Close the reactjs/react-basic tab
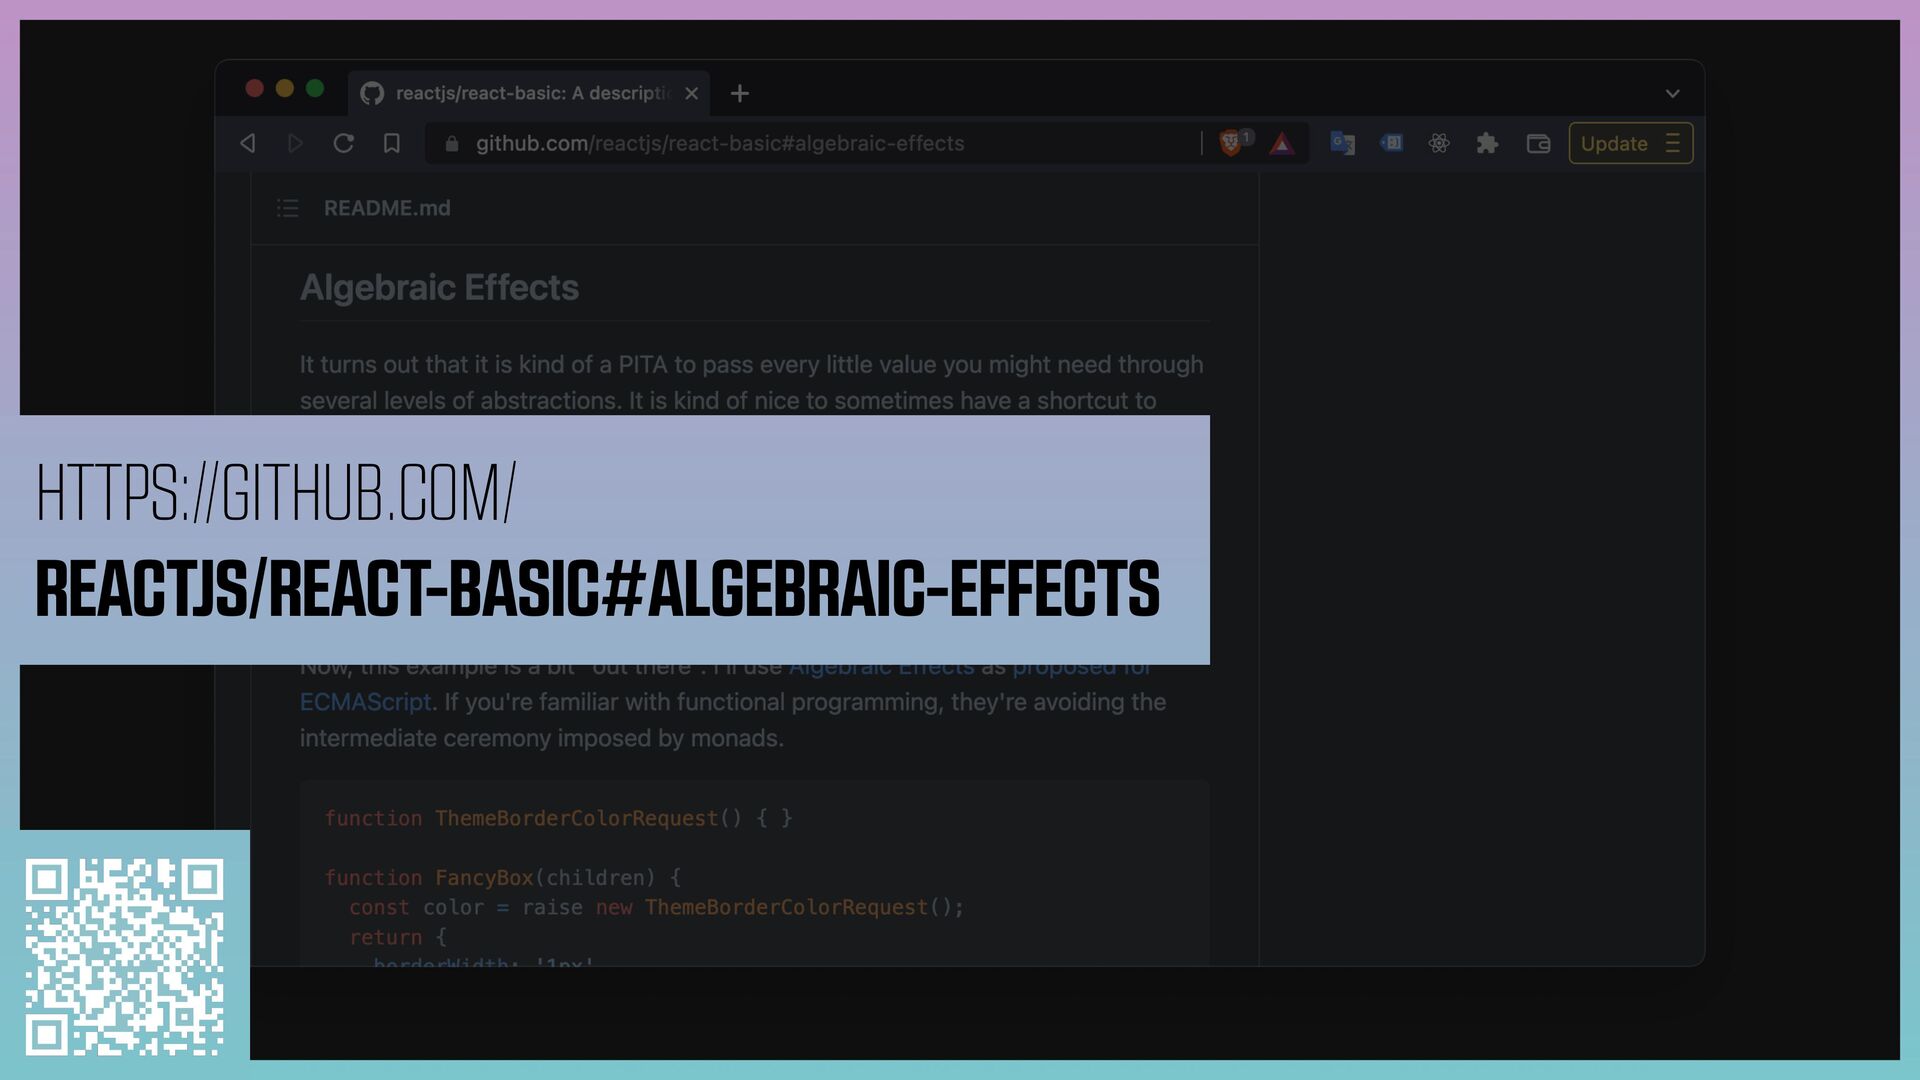Viewport: 1920px width, 1080px height. tap(691, 93)
